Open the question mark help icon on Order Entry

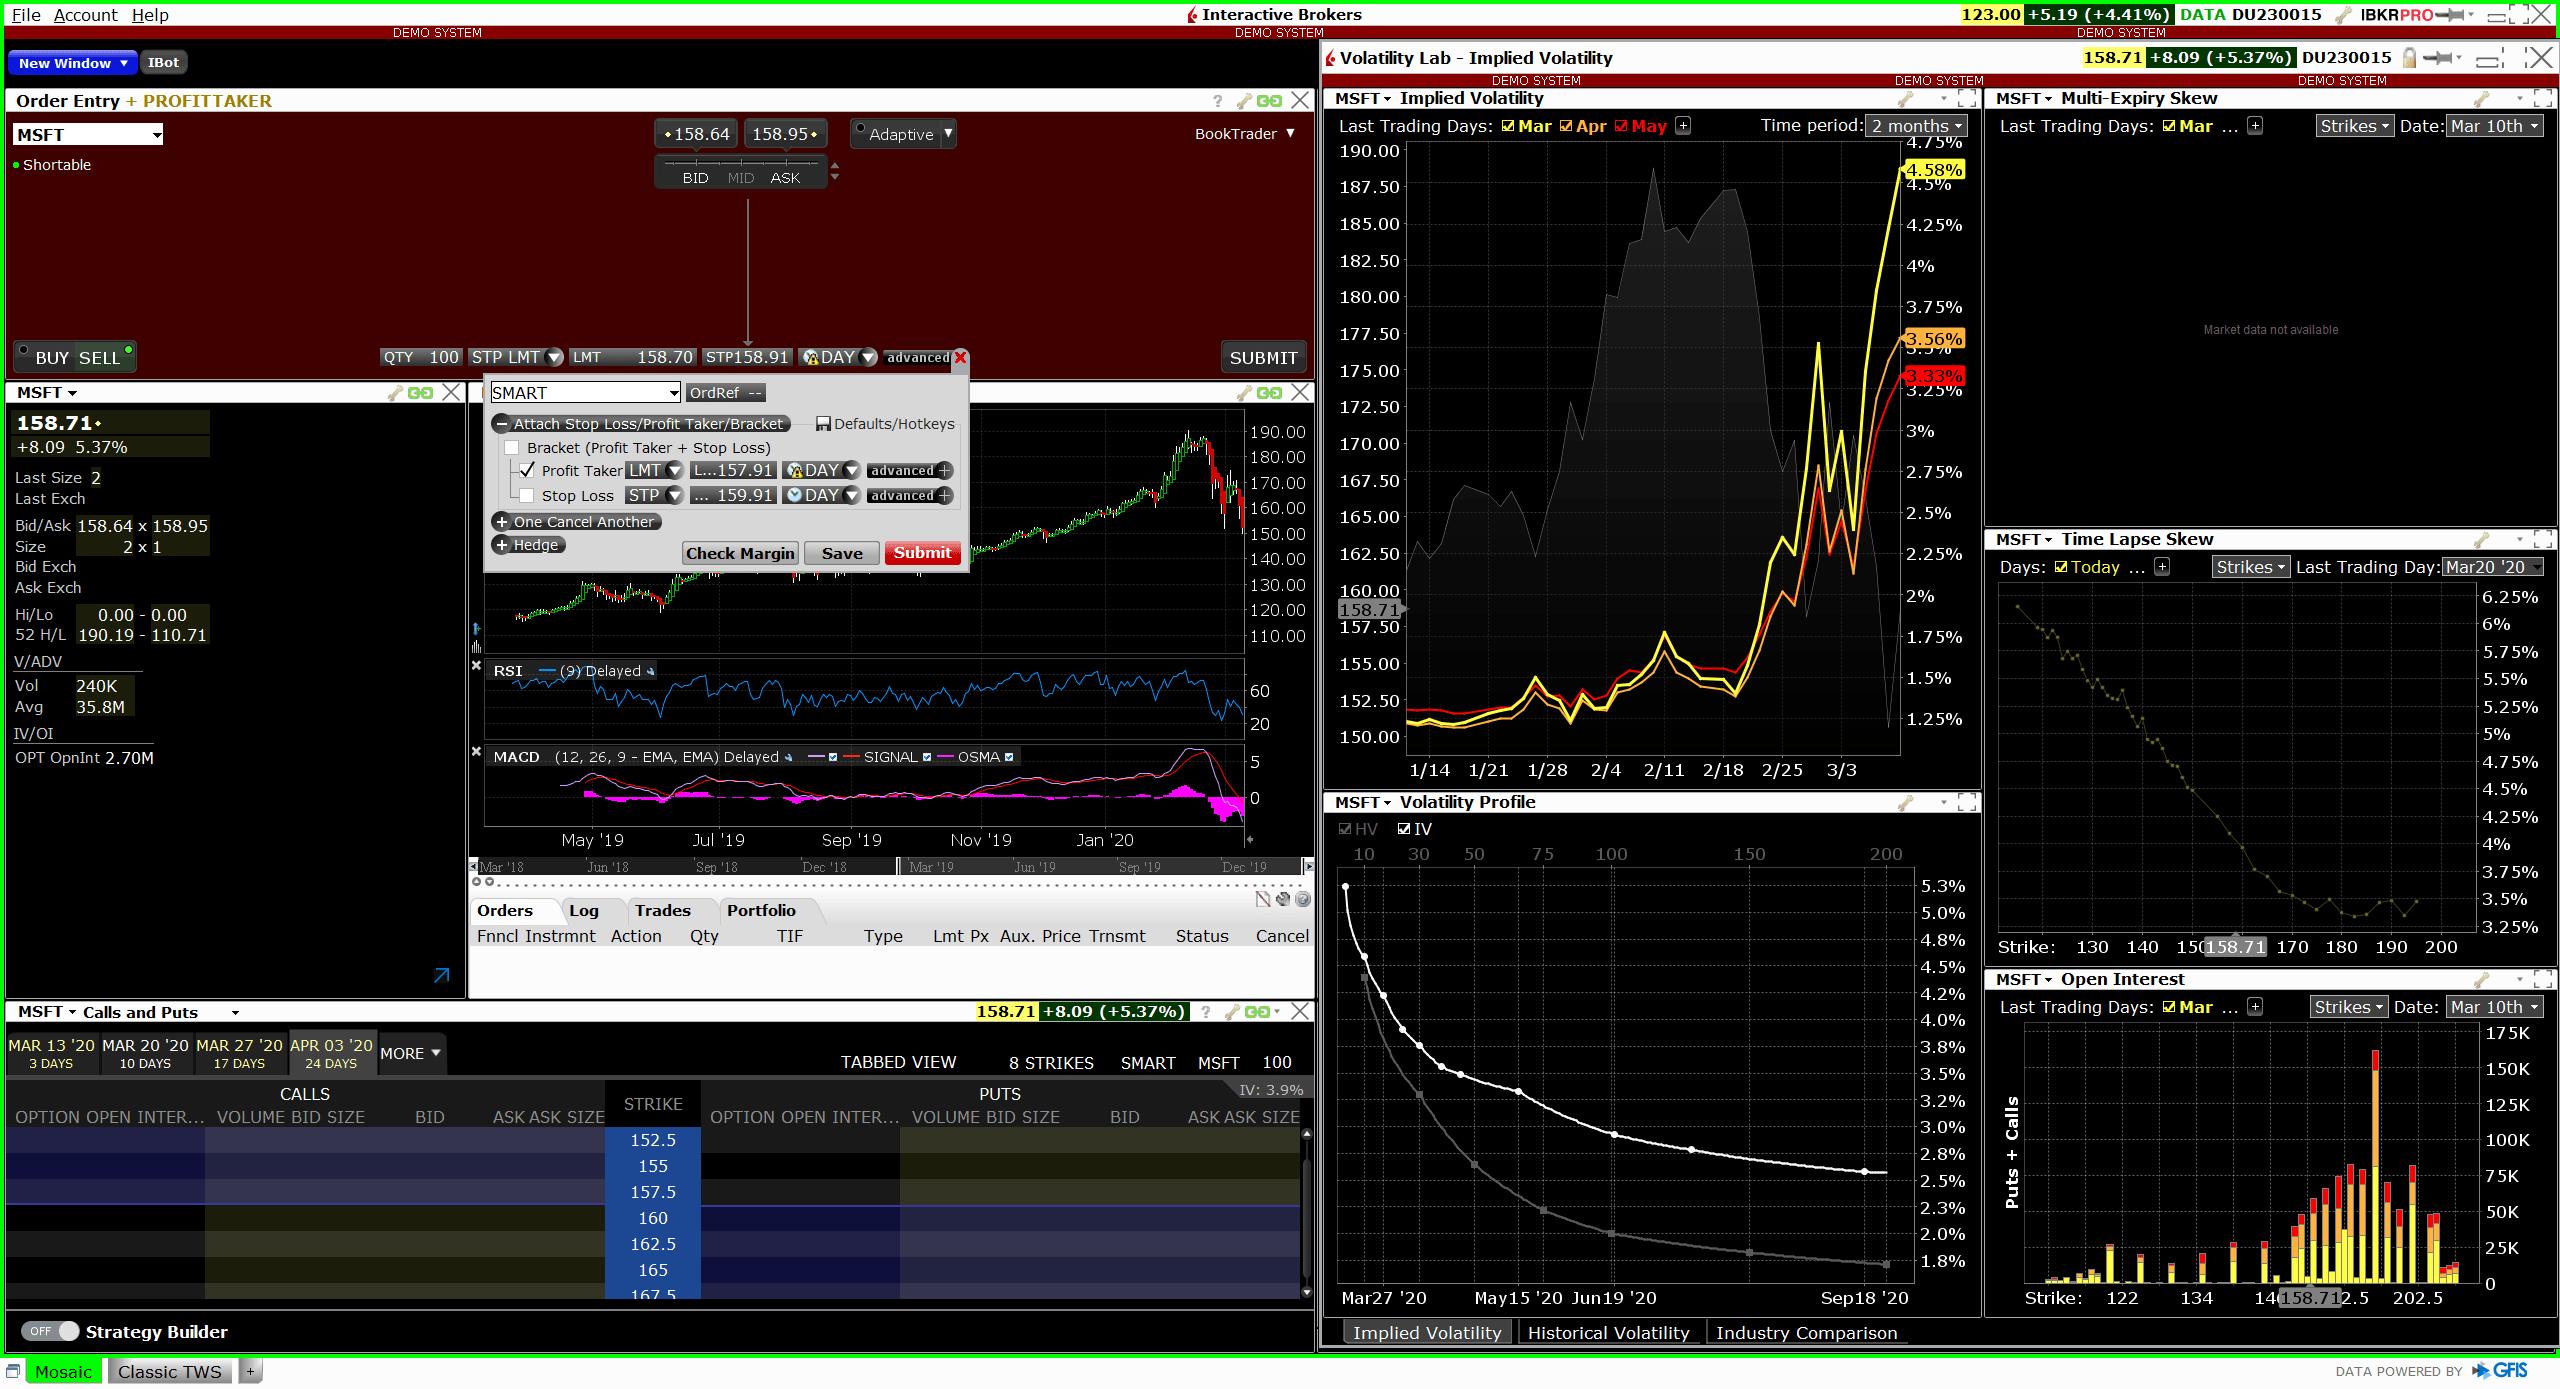tap(1216, 100)
